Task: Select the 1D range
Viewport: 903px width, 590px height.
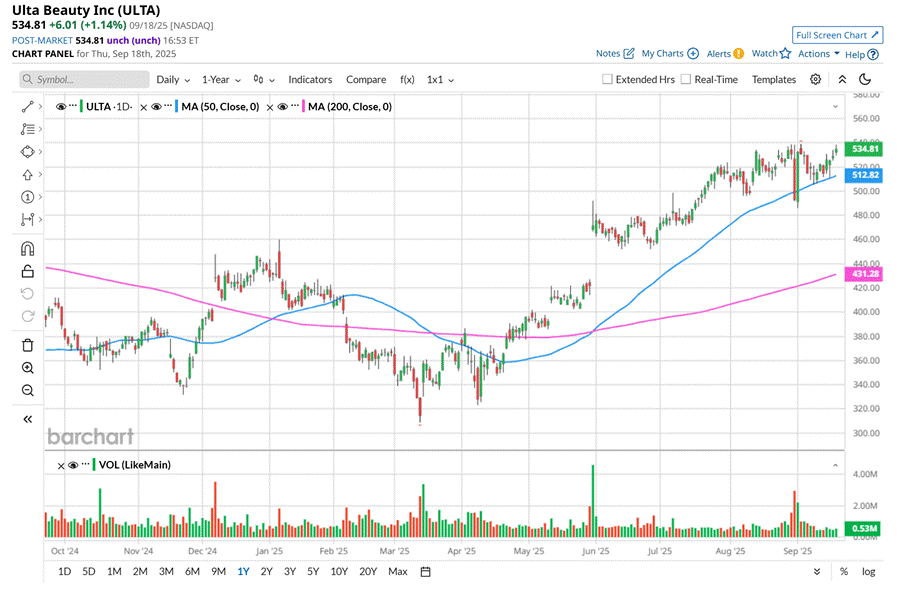Action: [x=64, y=572]
